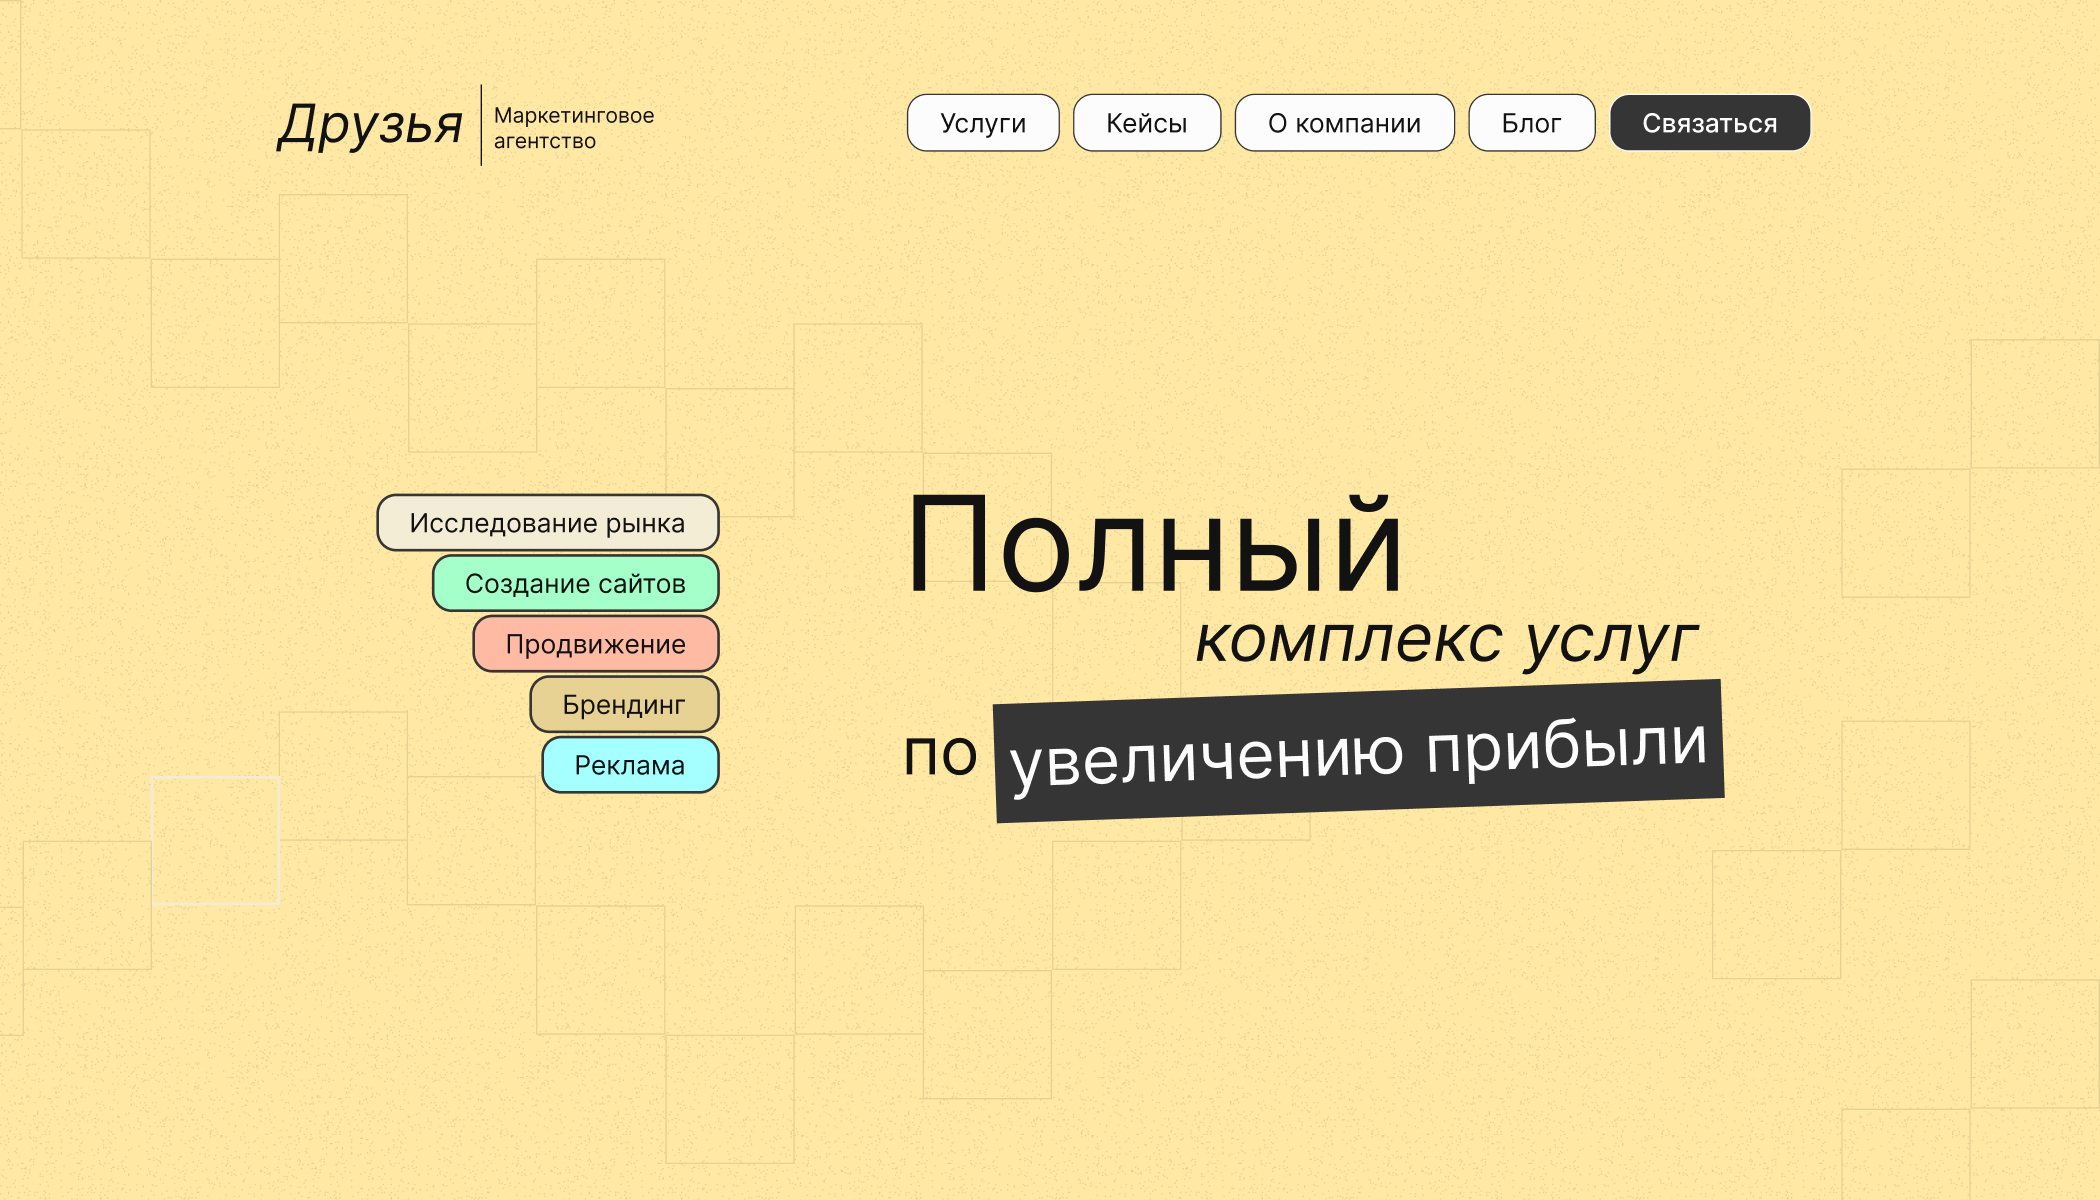This screenshot has height=1200, width=2100.
Task: Go to the Кейсы page
Action: [1146, 123]
